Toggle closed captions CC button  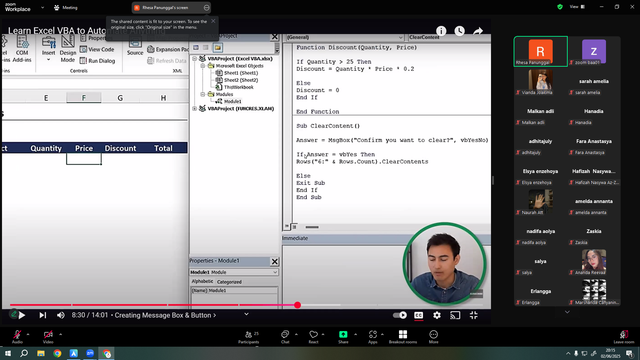[418, 315]
